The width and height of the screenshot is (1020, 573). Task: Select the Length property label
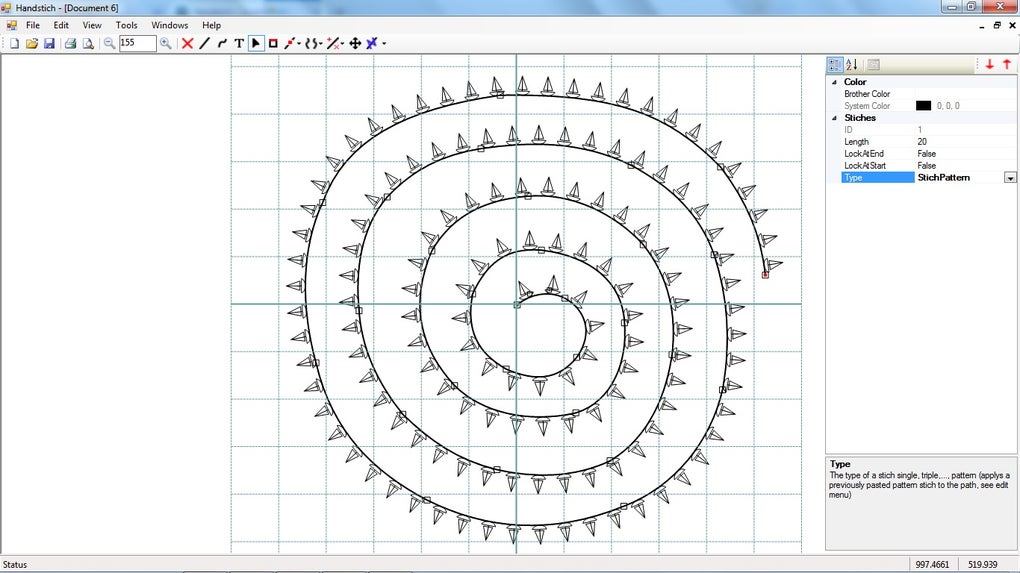pos(856,142)
